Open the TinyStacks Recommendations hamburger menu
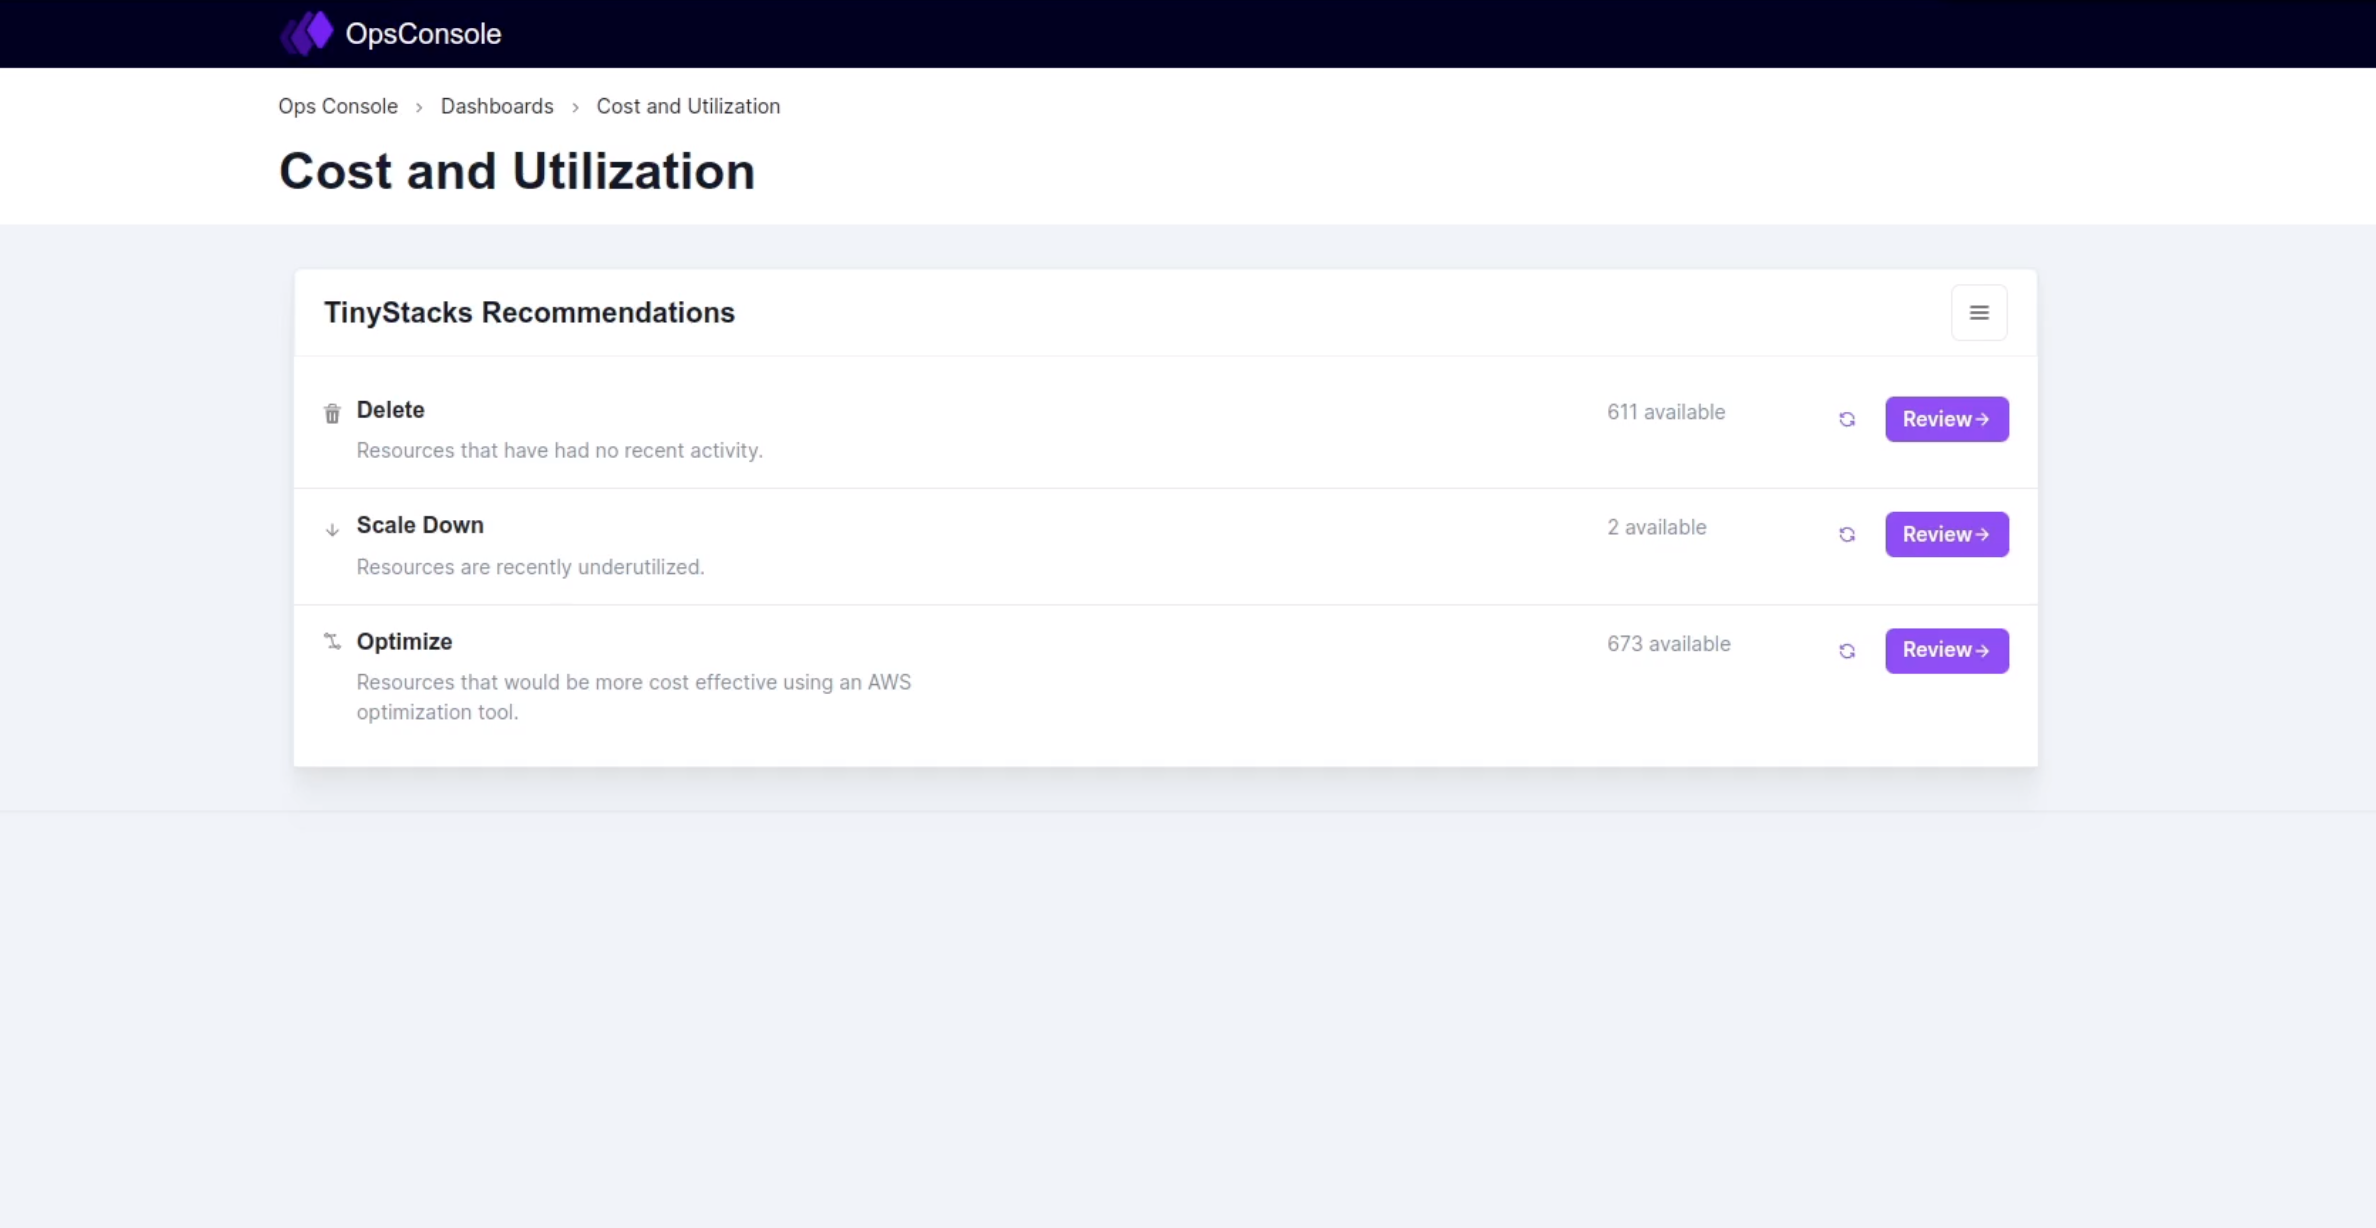Image resolution: width=2376 pixels, height=1228 pixels. (1979, 313)
